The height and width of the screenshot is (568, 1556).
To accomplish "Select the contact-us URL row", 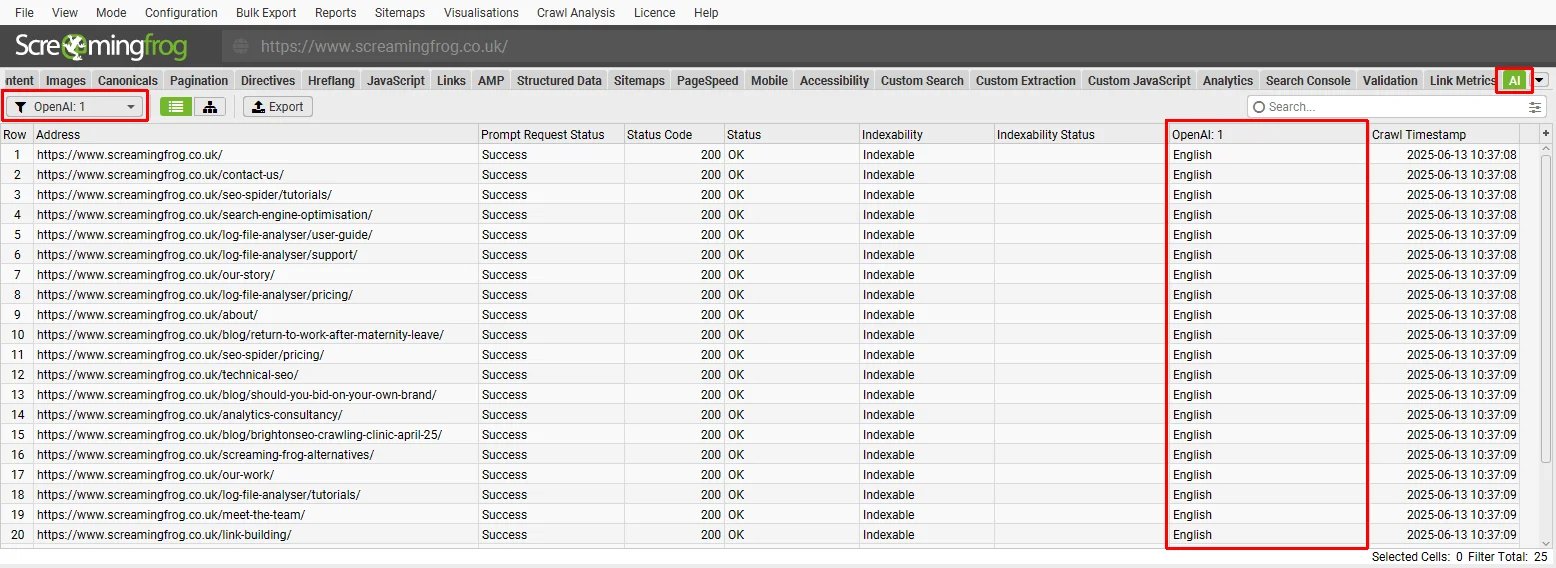I will [760, 175].
